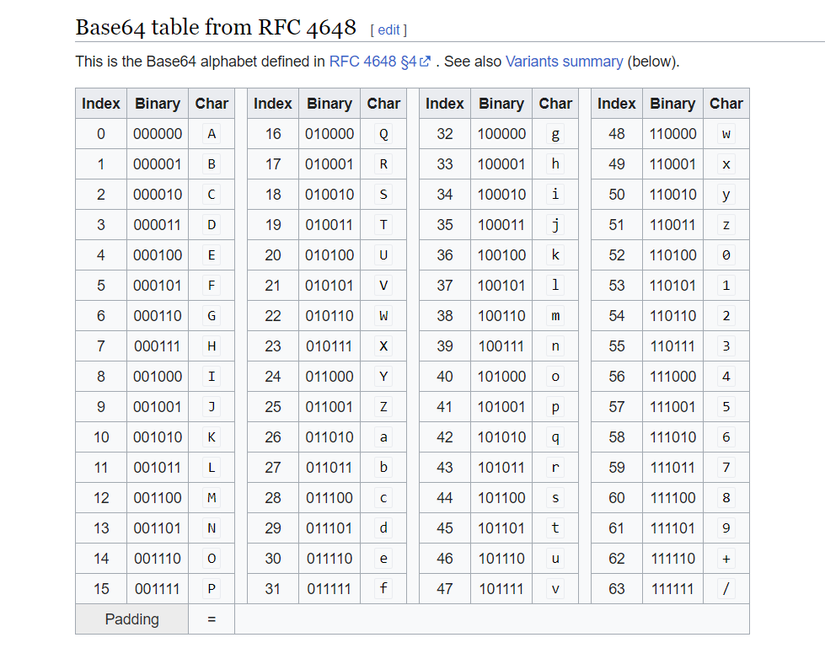This screenshot has height=648, width=825.
Task: Click index cell 16
Action: click(x=273, y=134)
